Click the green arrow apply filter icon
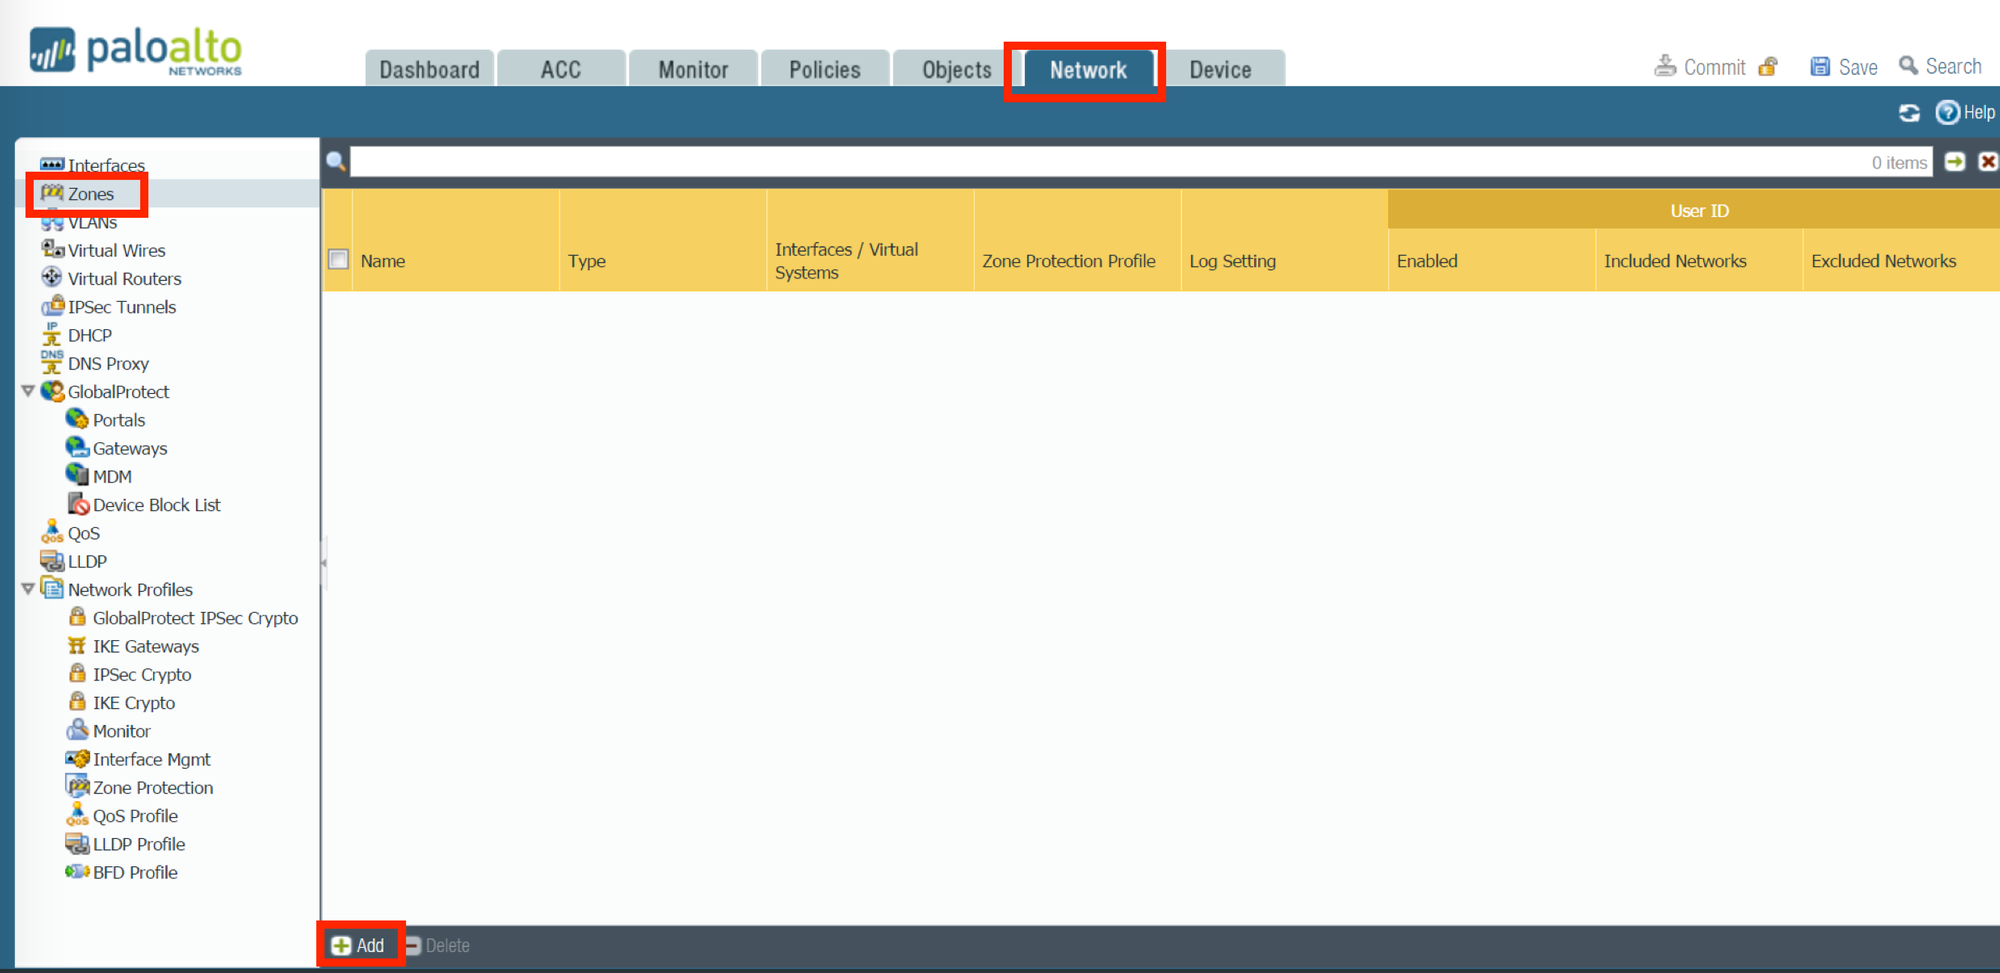The height and width of the screenshot is (973, 2000). click(1955, 162)
